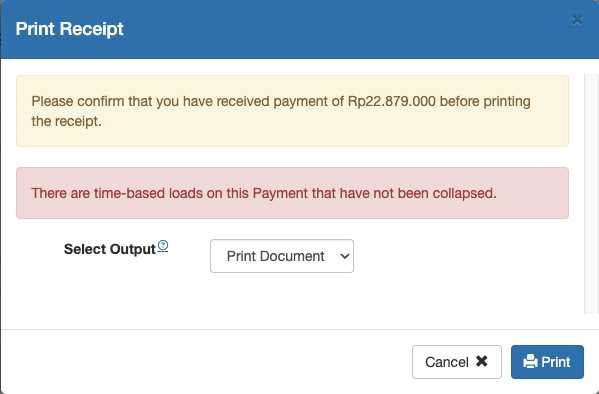Click the red time-based loads warning box
Viewport: 599px width, 394px height.
point(292,193)
